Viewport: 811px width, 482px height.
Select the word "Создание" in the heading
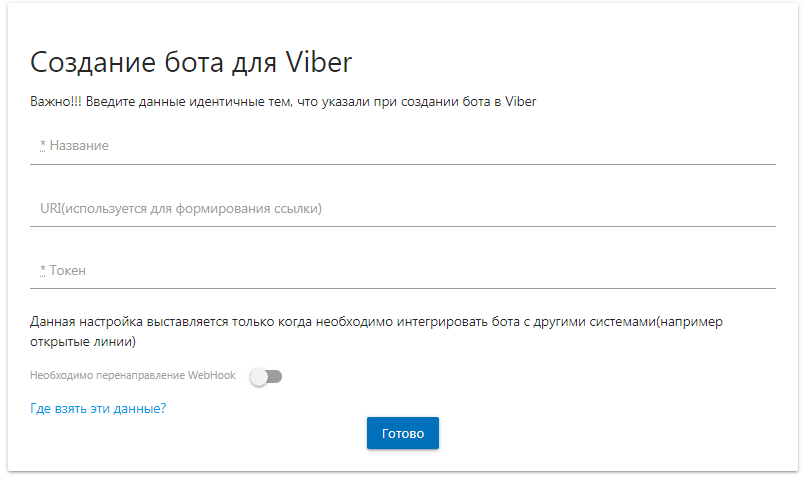[93, 63]
